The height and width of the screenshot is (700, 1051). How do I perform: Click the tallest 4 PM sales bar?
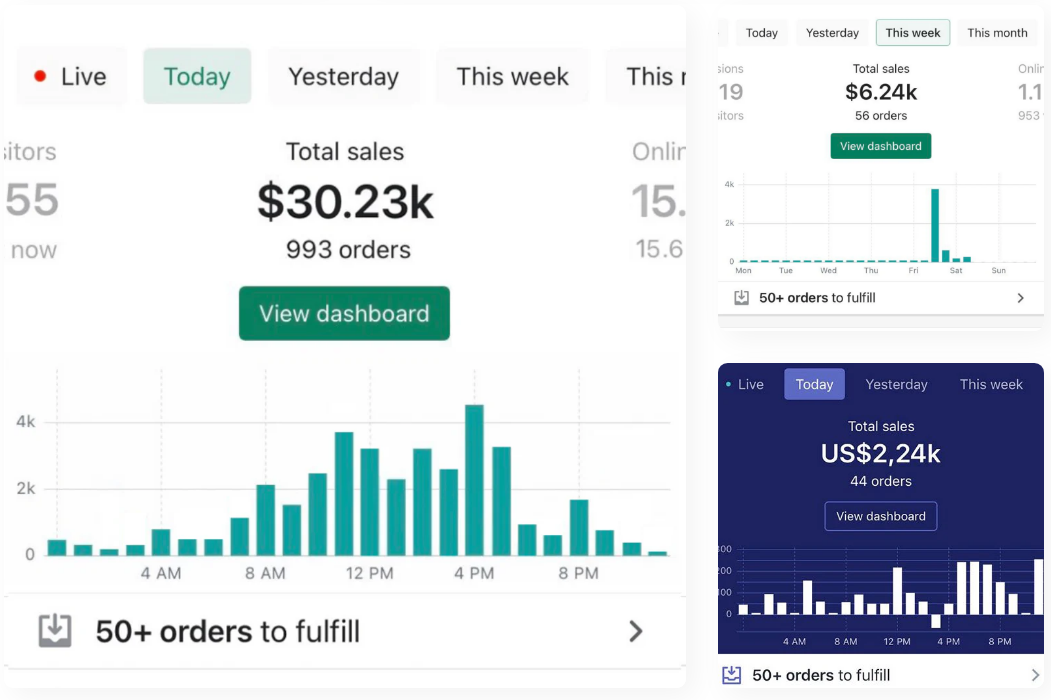pyautogui.click(x=474, y=479)
